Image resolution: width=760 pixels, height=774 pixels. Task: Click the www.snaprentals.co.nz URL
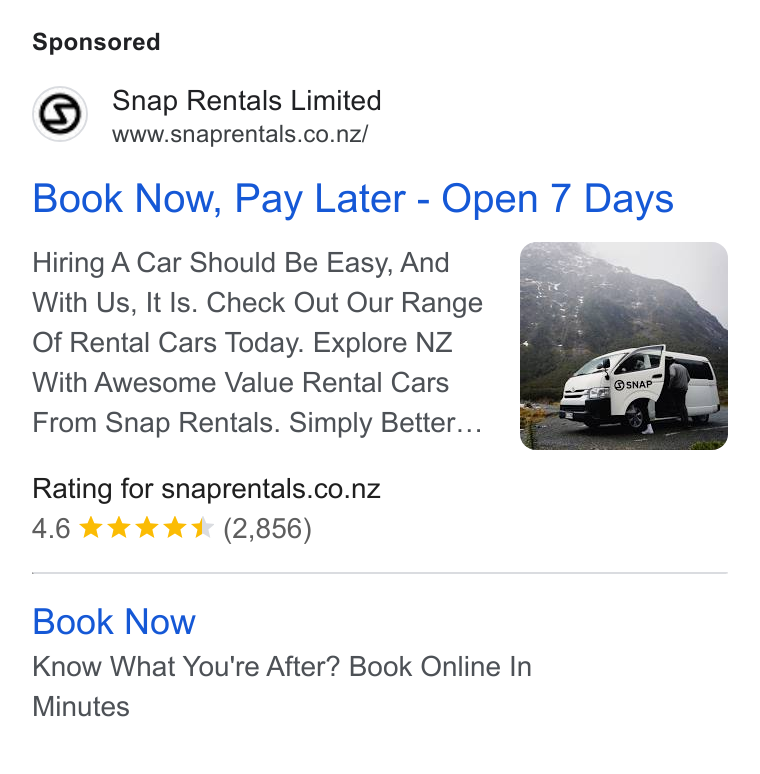(x=240, y=134)
